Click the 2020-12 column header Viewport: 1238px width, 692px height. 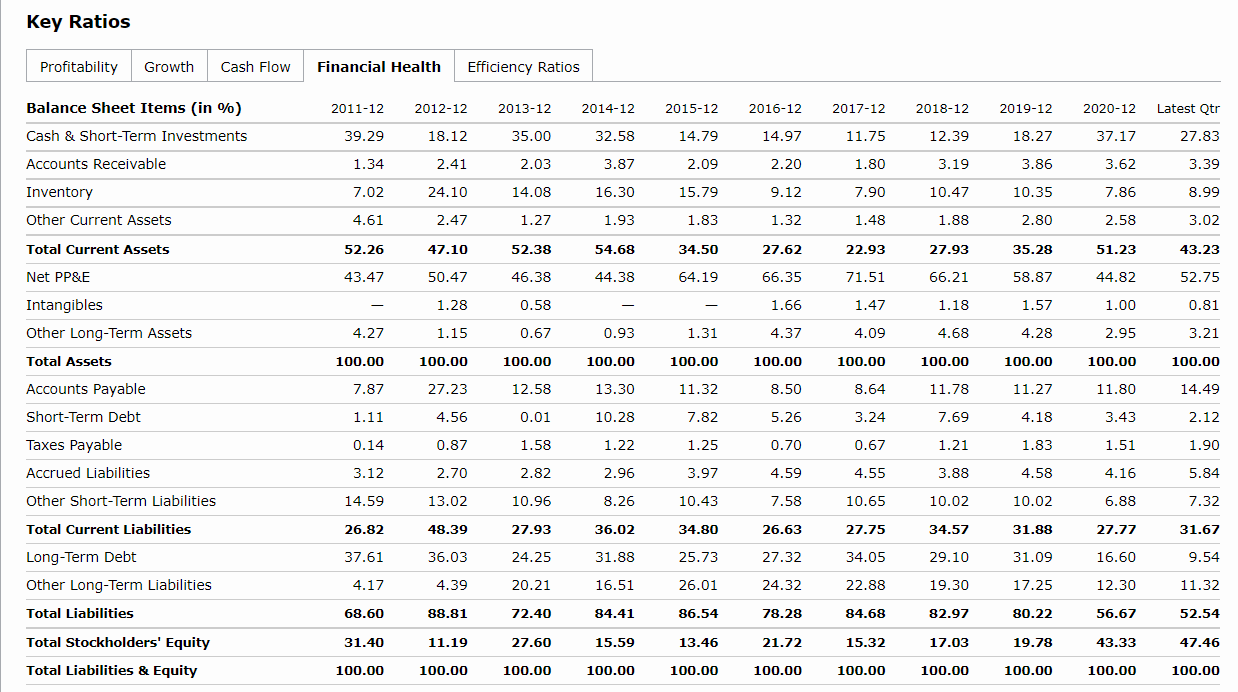pyautogui.click(x=1109, y=108)
